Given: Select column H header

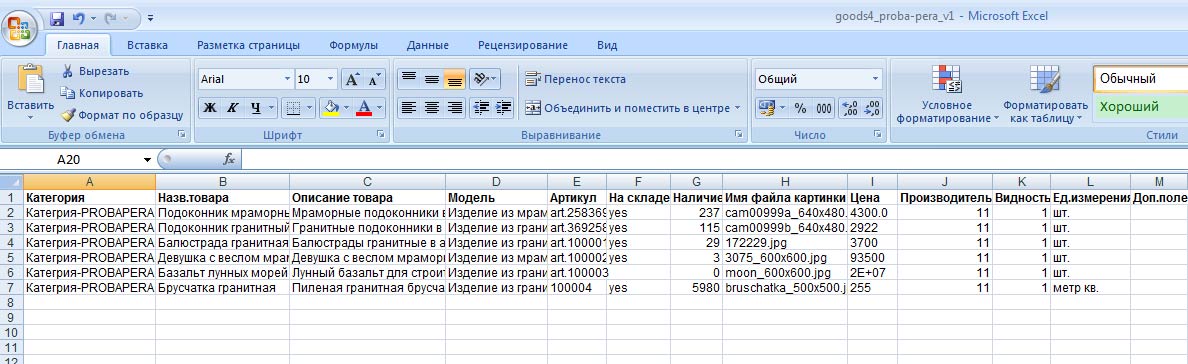Looking at the screenshot, I should 785,182.
